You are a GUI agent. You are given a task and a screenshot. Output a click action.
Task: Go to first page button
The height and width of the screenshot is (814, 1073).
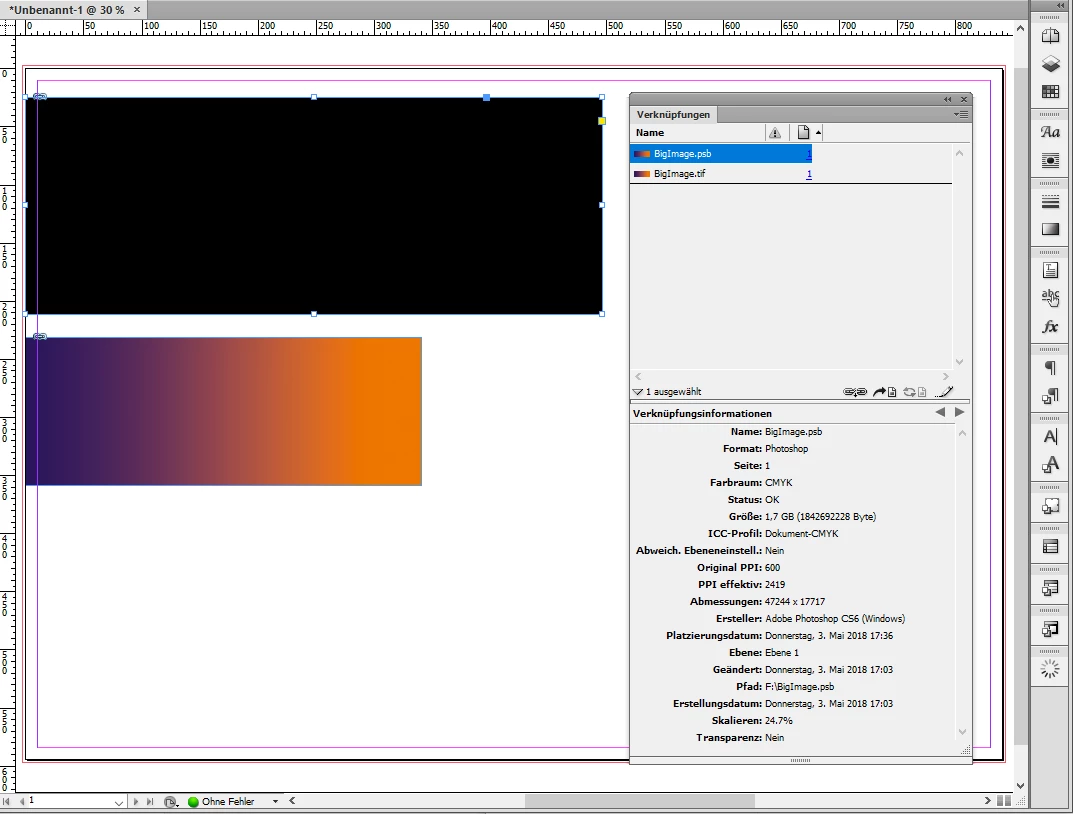[x=7, y=801]
